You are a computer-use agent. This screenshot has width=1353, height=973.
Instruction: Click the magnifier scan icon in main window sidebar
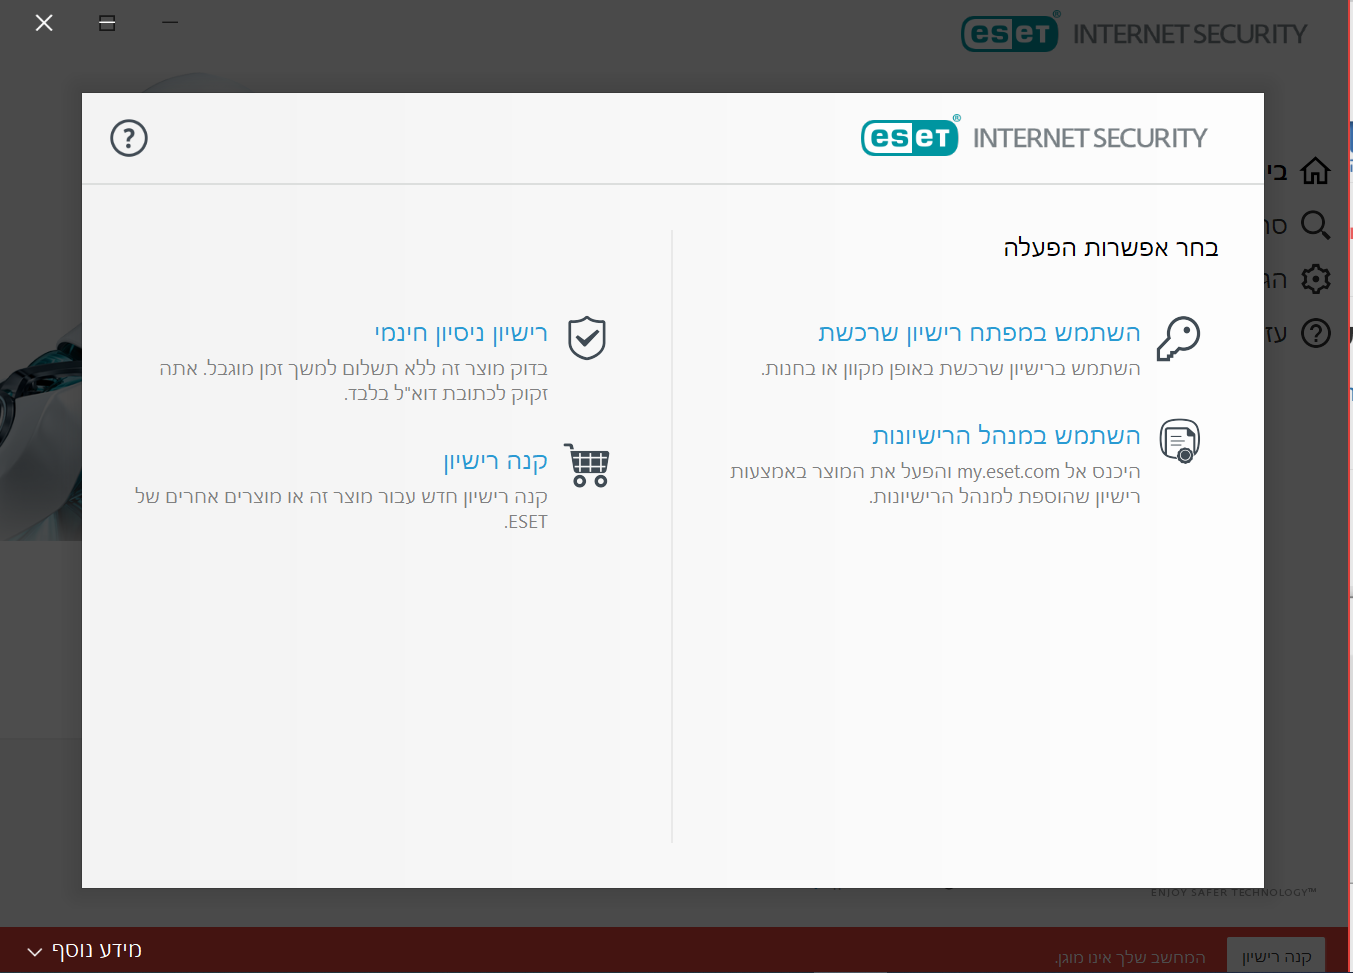pyautogui.click(x=1316, y=225)
